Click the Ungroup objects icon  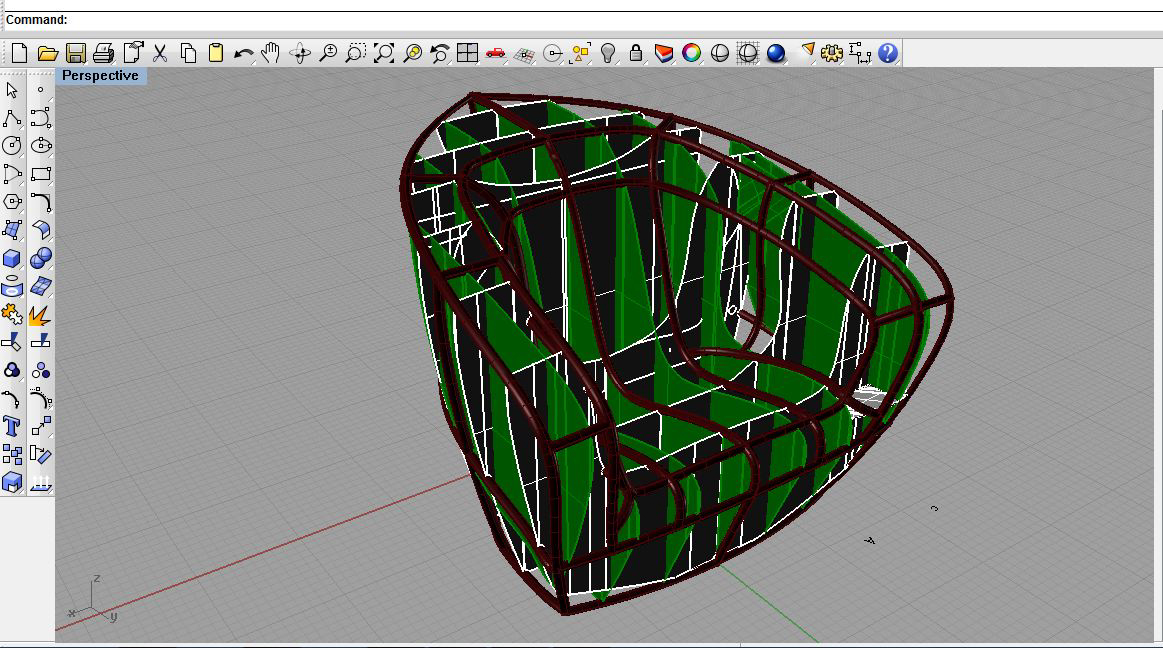click(40, 370)
